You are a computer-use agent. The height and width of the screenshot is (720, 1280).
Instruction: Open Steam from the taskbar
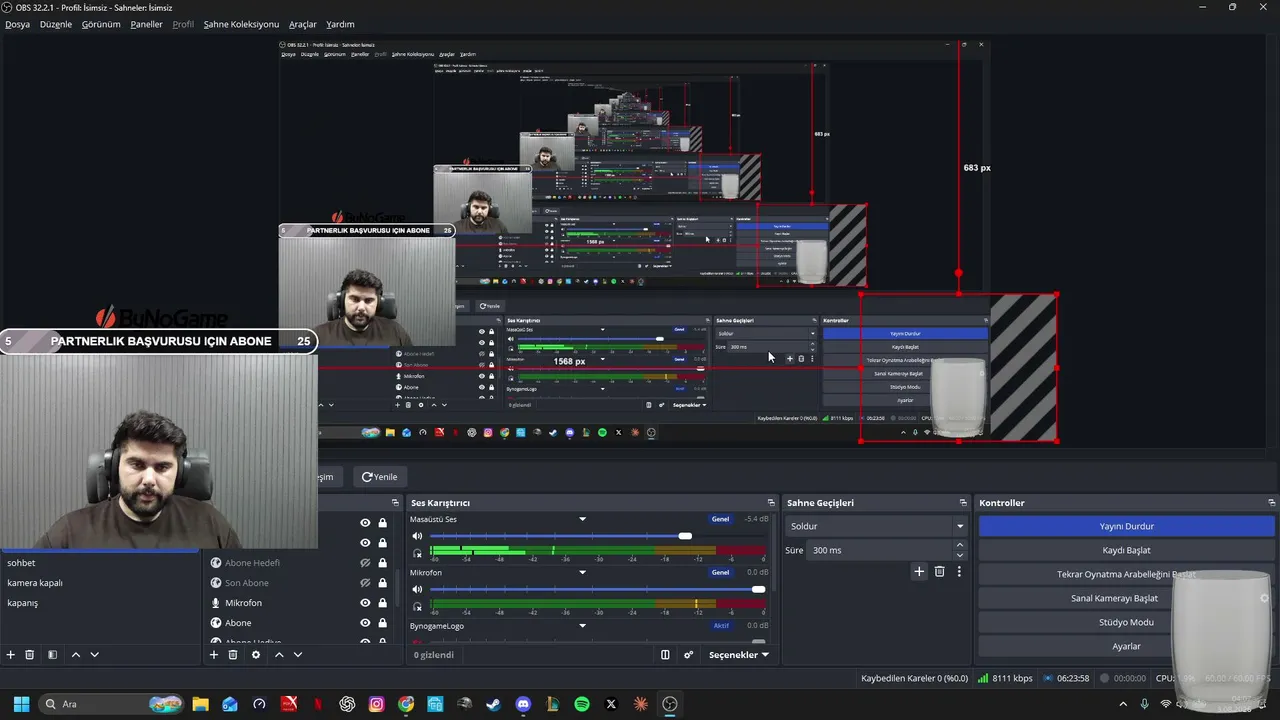tap(493, 704)
